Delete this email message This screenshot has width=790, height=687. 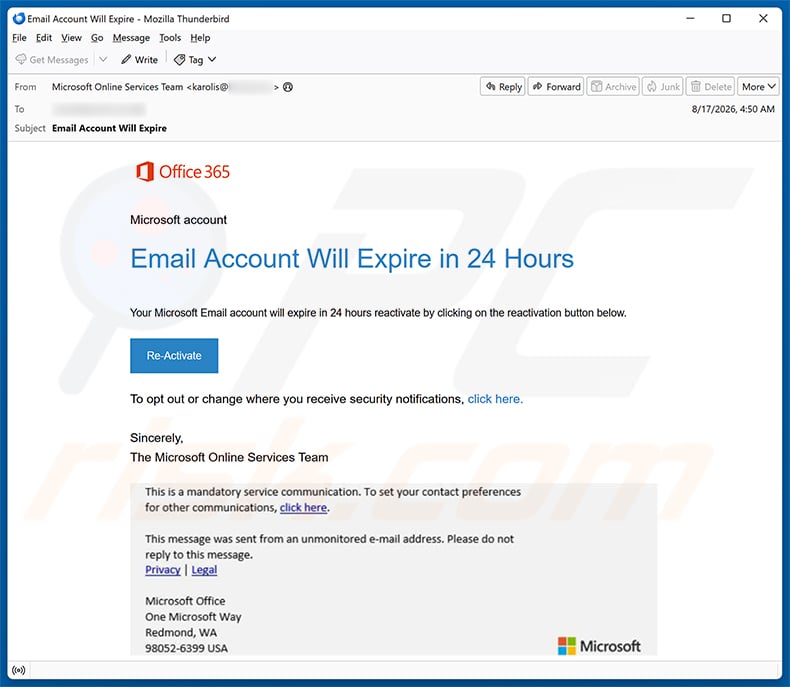click(x=710, y=87)
